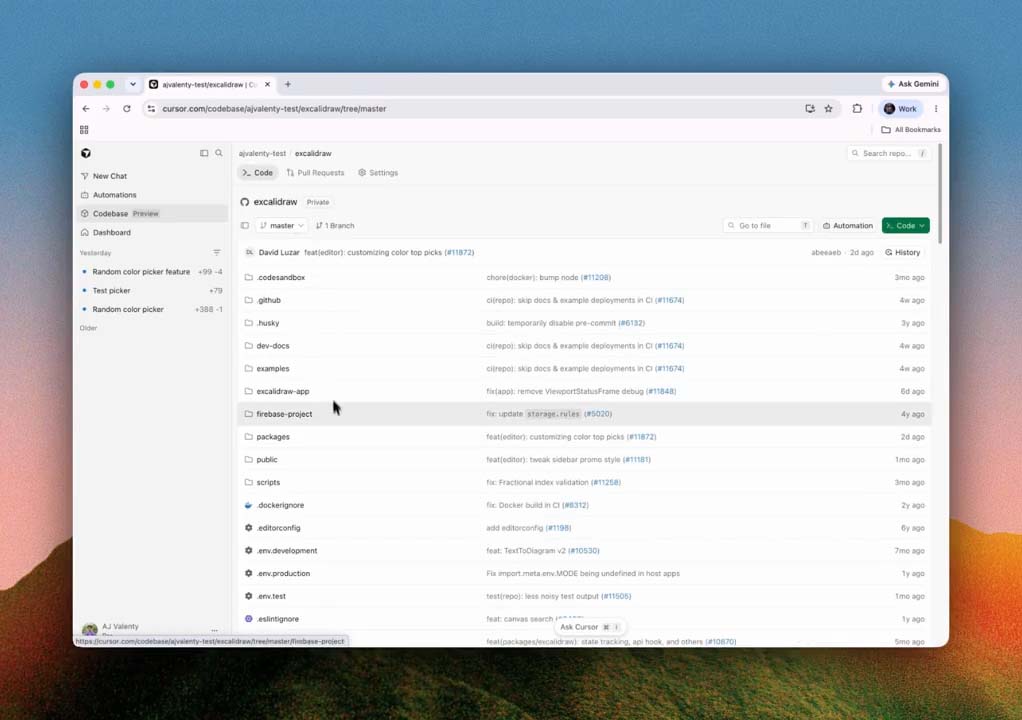
Task: Open the packages folder
Action: (273, 437)
